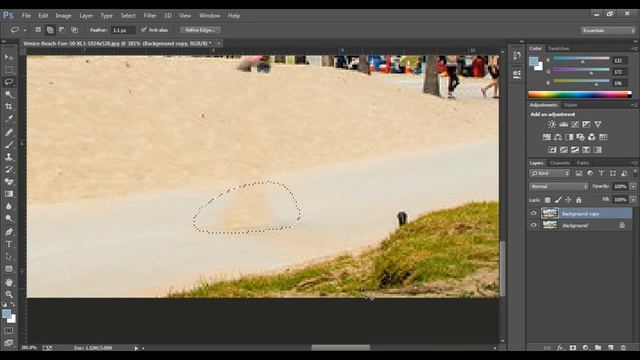Viewport: 640px width, 360px height.
Task: Toggle pixel layer filter in Layers panel
Action: pyautogui.click(x=579, y=173)
